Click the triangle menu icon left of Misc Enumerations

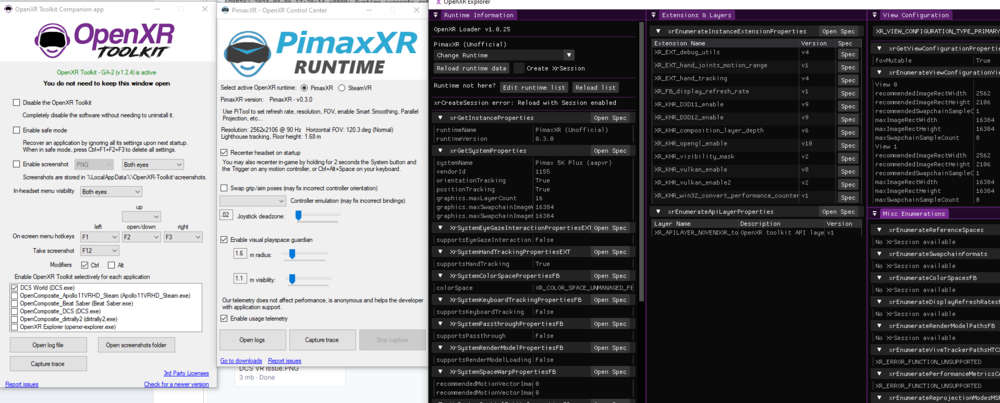click(874, 214)
